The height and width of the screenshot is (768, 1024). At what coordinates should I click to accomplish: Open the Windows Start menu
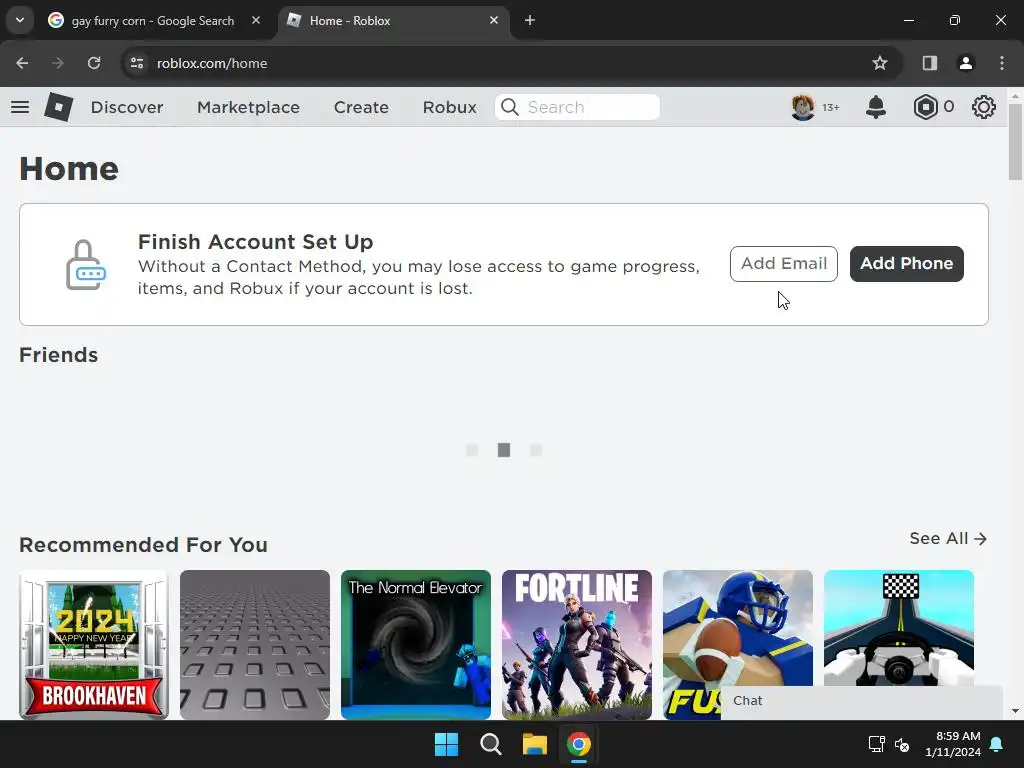[447, 744]
